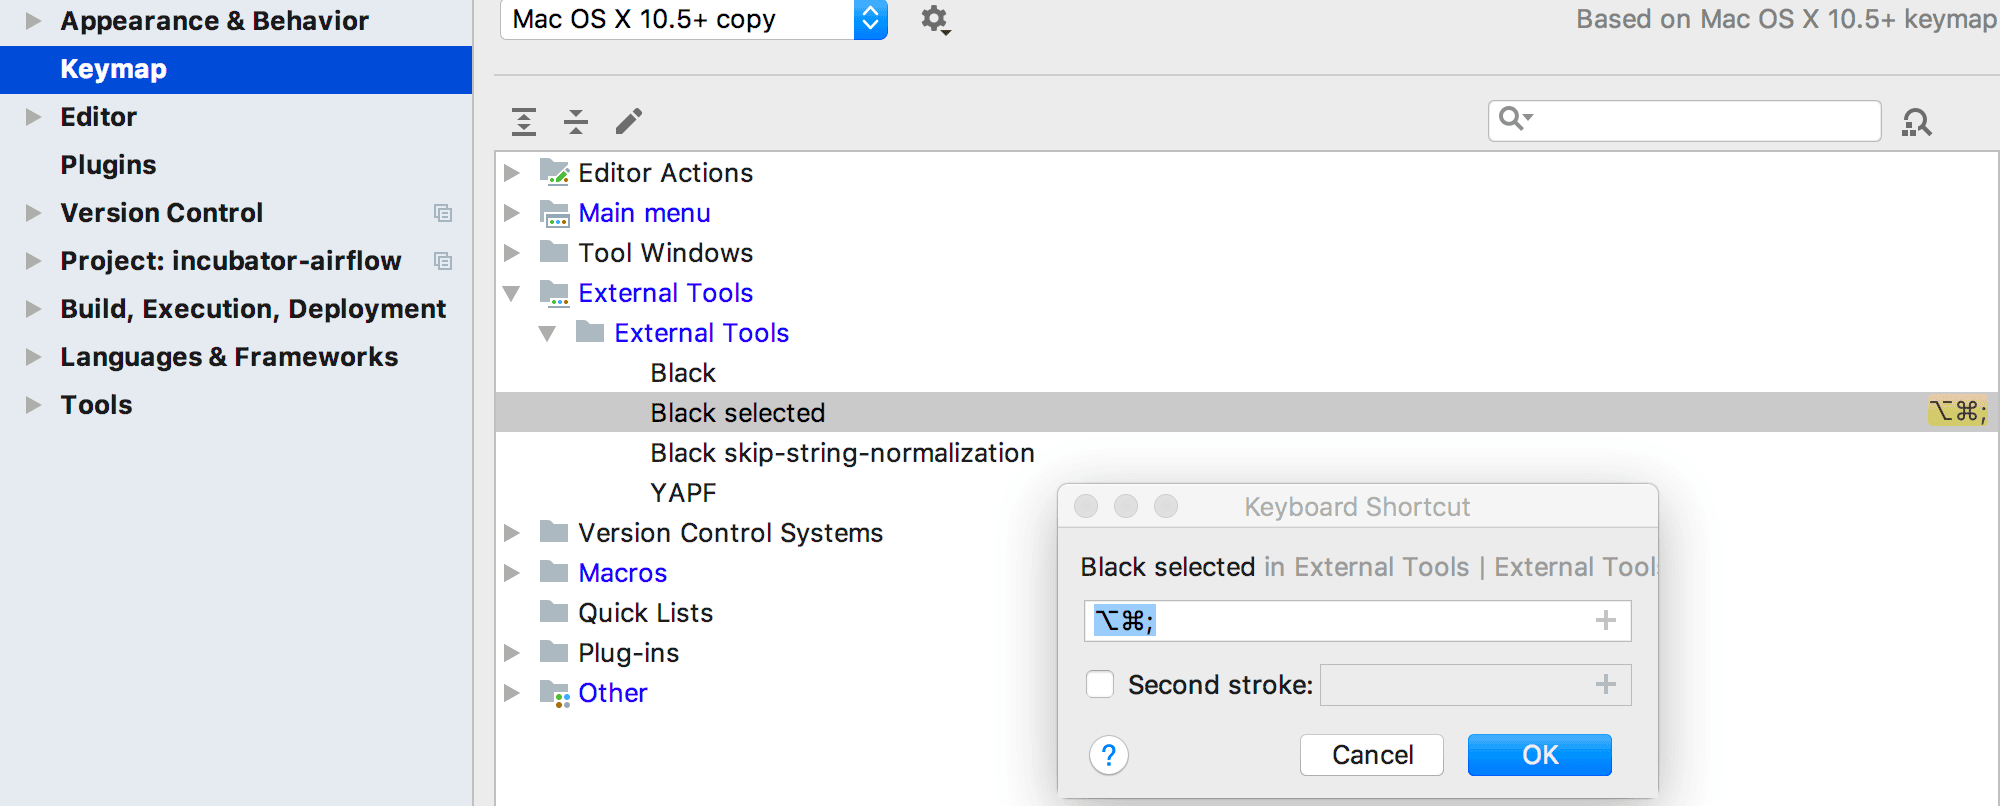Select the YAPF external tool row
The height and width of the screenshot is (806, 2000).
(x=683, y=493)
